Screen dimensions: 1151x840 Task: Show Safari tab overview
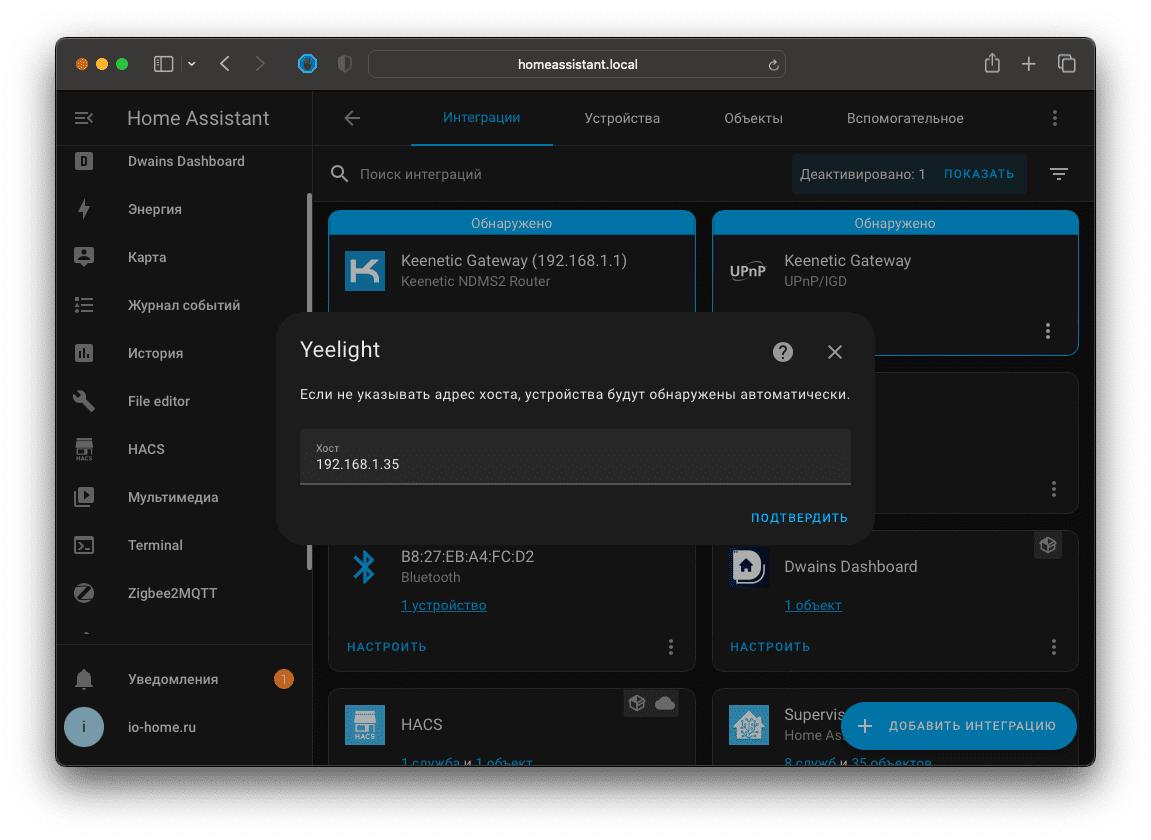click(x=1067, y=64)
